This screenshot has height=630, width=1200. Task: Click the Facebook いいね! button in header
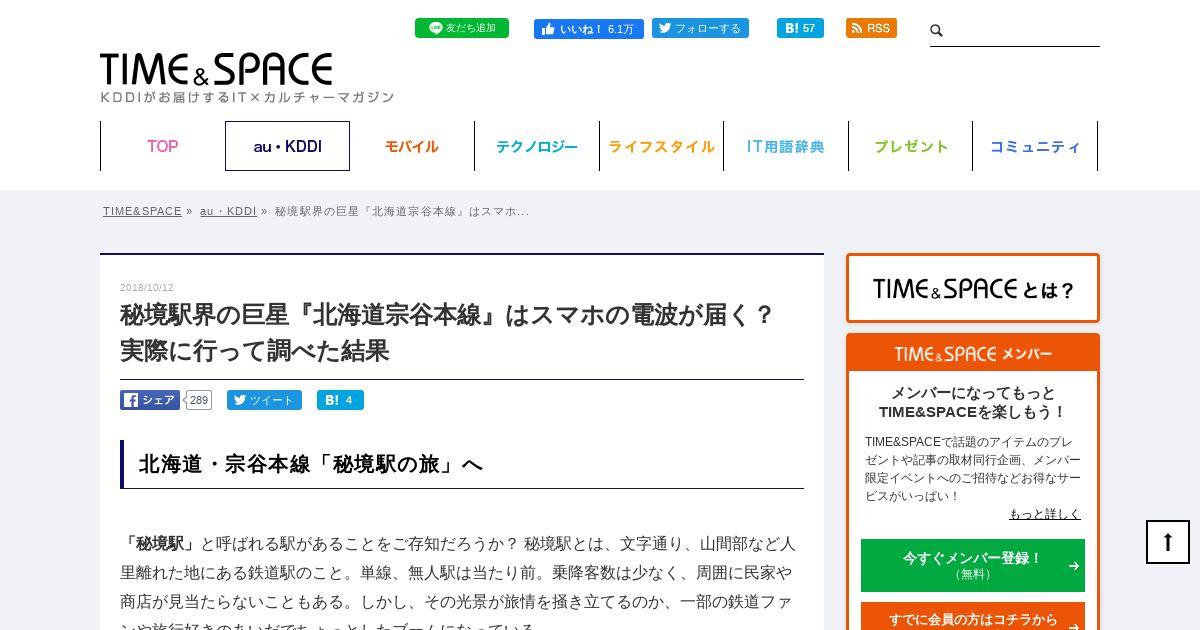click(589, 29)
